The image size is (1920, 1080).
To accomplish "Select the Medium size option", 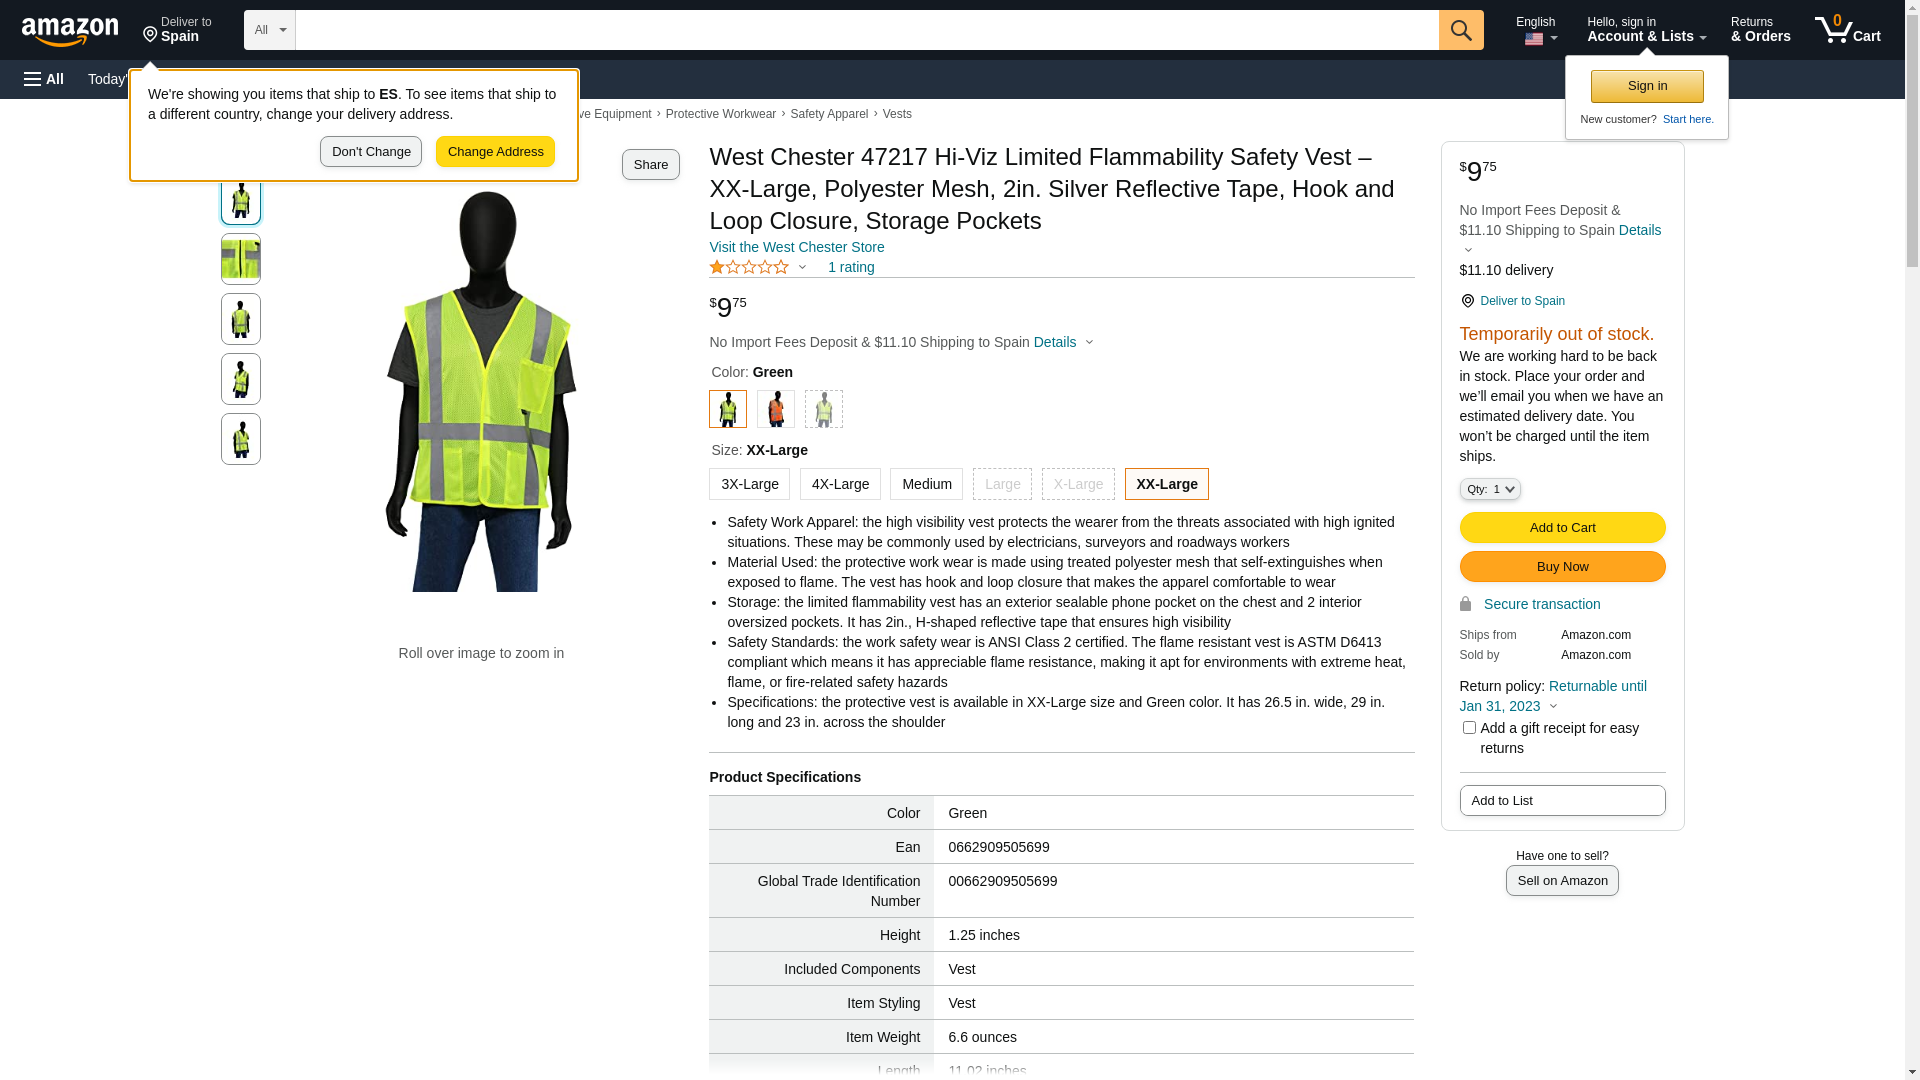I will 926,484.
